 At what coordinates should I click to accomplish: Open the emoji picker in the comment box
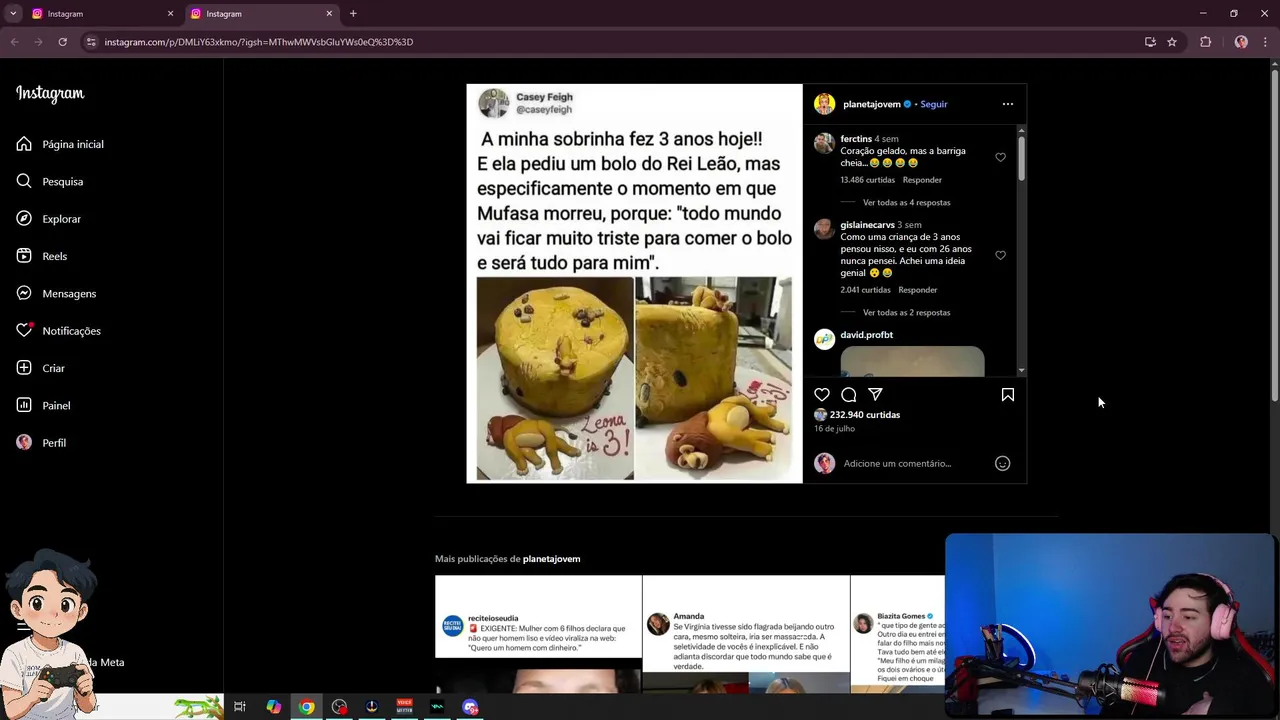(1002, 463)
